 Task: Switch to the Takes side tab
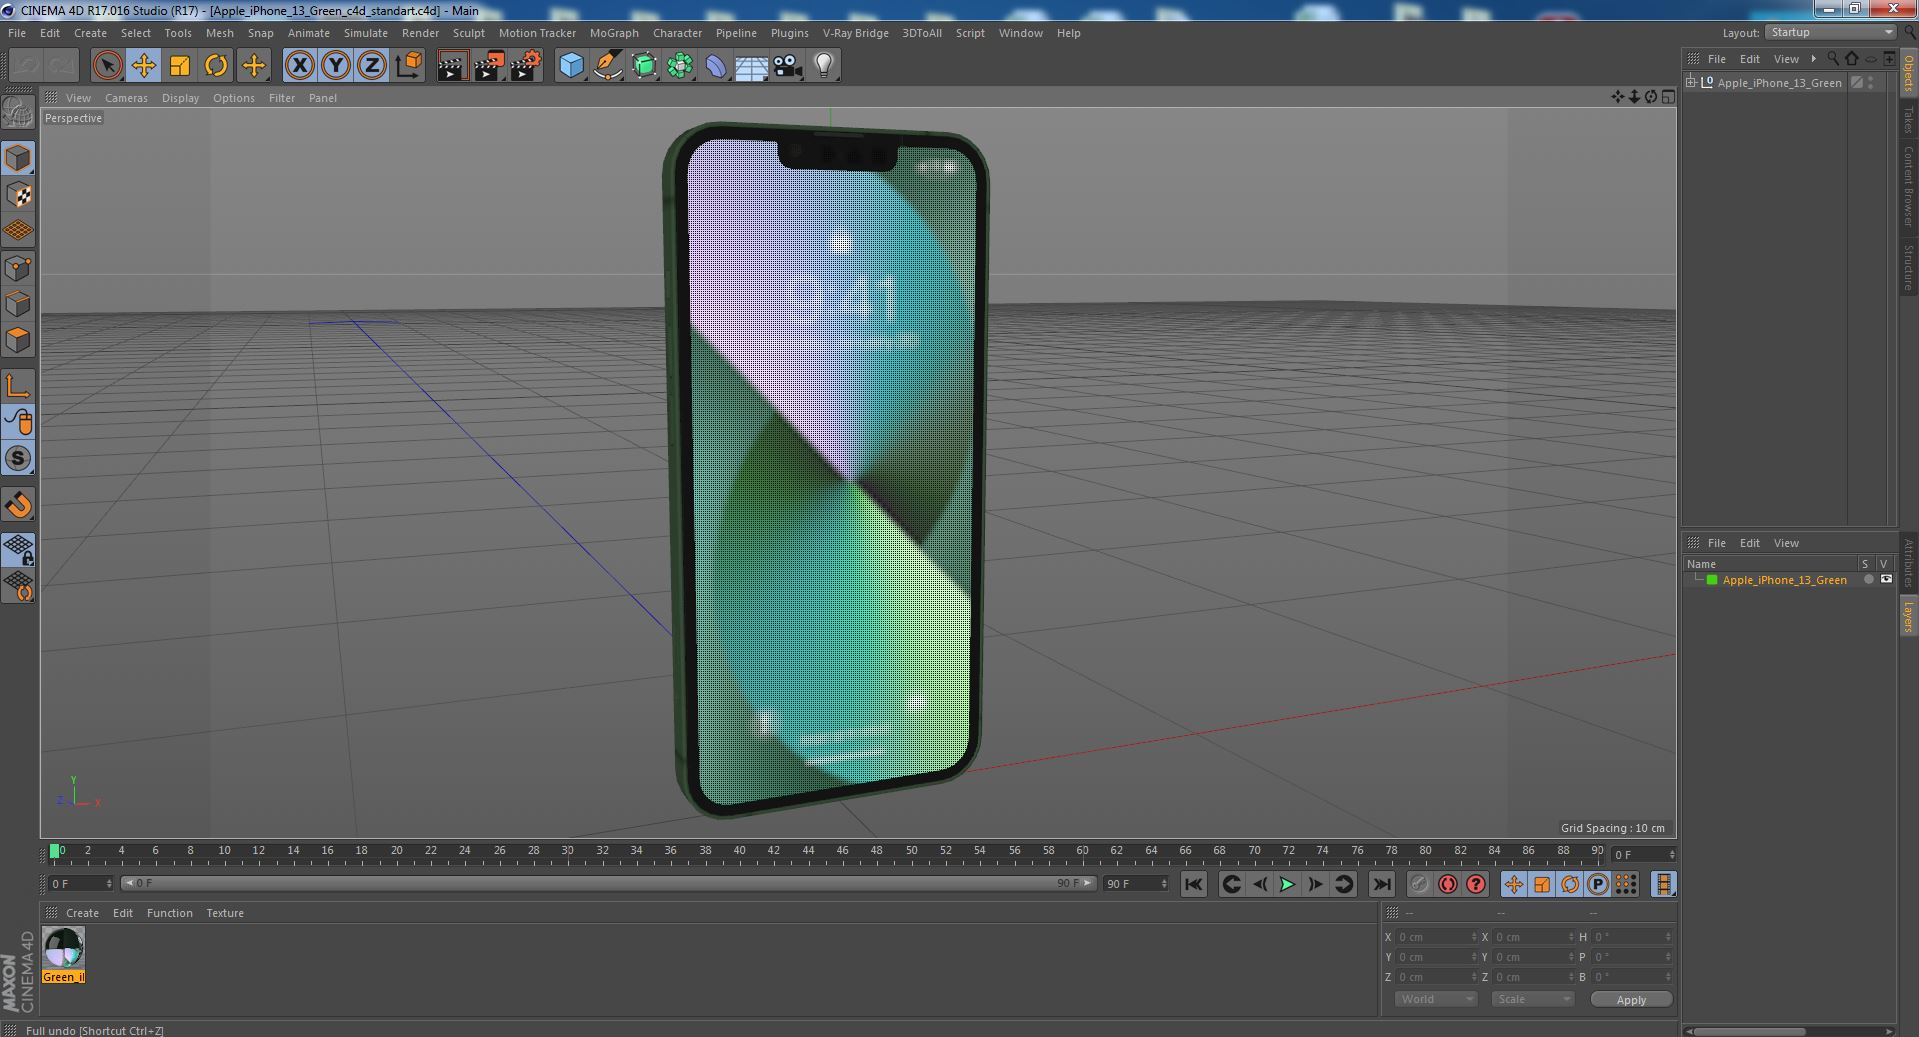[x=1908, y=119]
